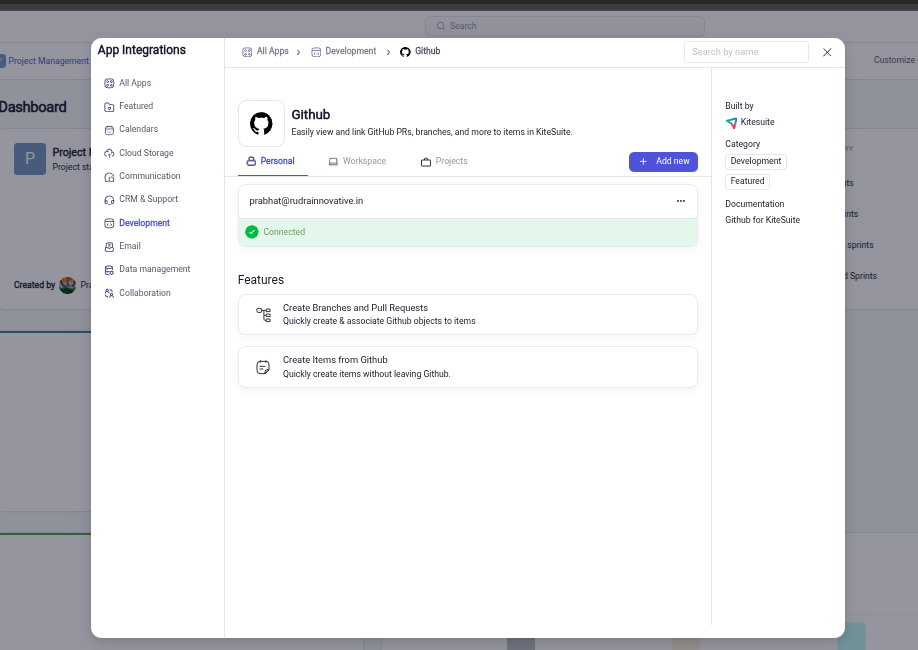Switch to the Projects tab
The height and width of the screenshot is (650, 918).
[444, 161]
